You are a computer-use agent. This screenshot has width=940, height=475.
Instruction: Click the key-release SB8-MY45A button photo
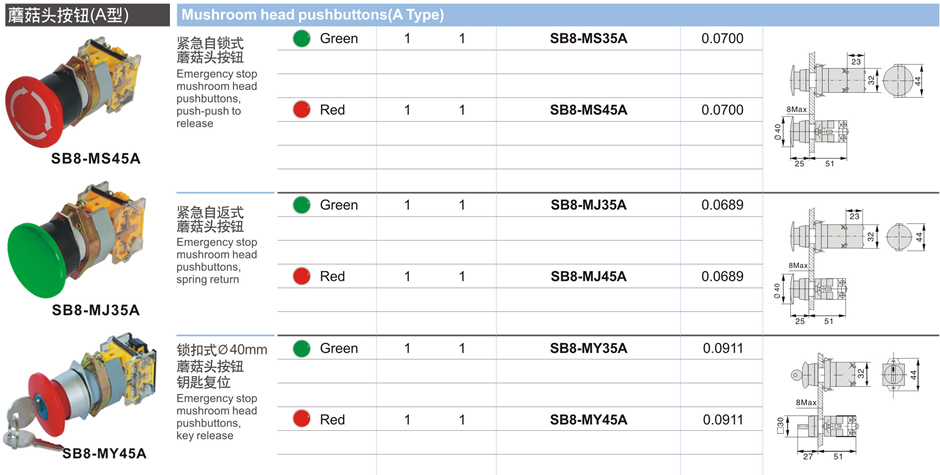point(90,390)
